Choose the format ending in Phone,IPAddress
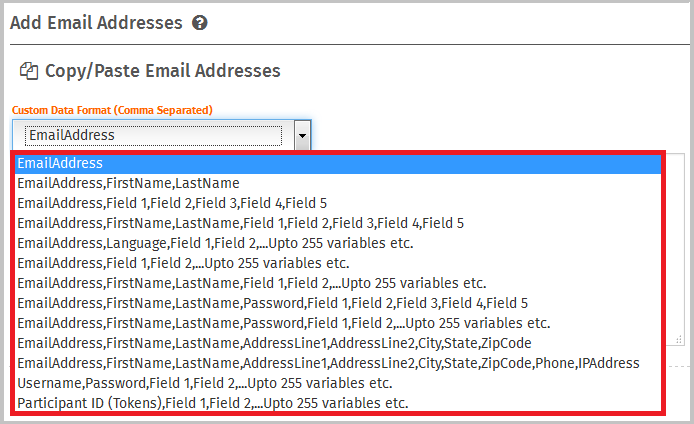 328,363
